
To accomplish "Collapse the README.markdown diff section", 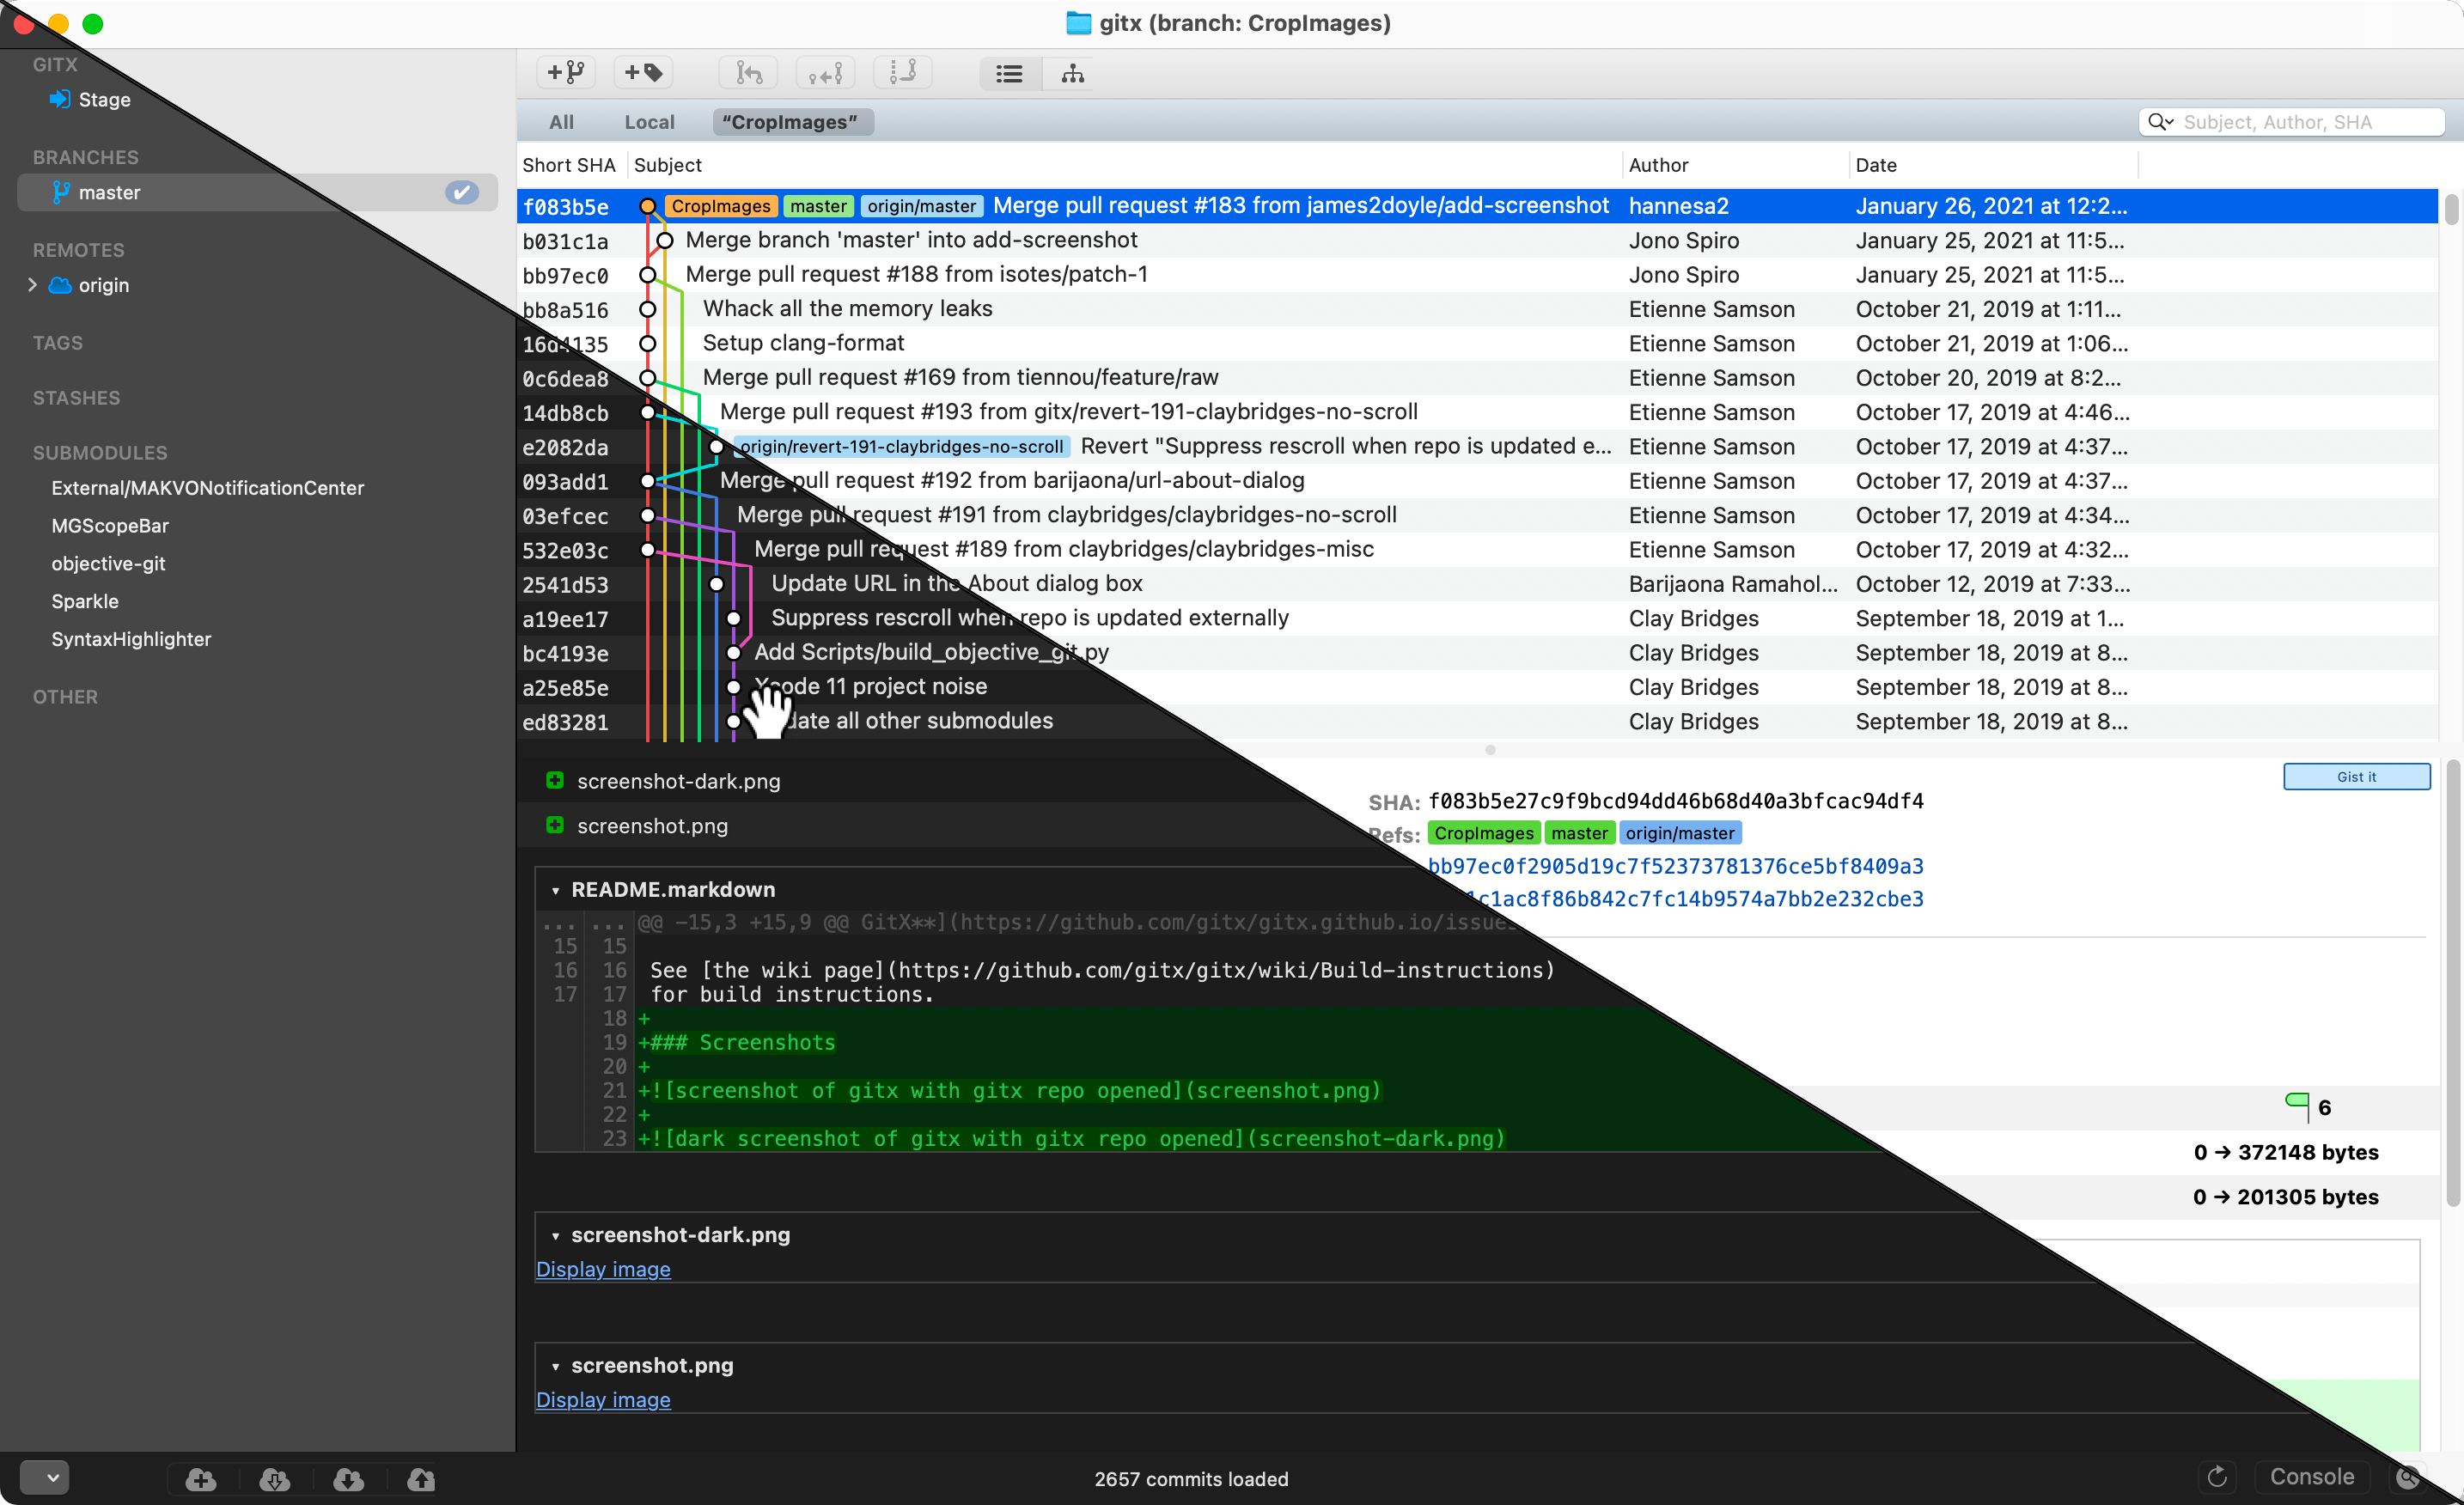I will (x=555, y=890).
